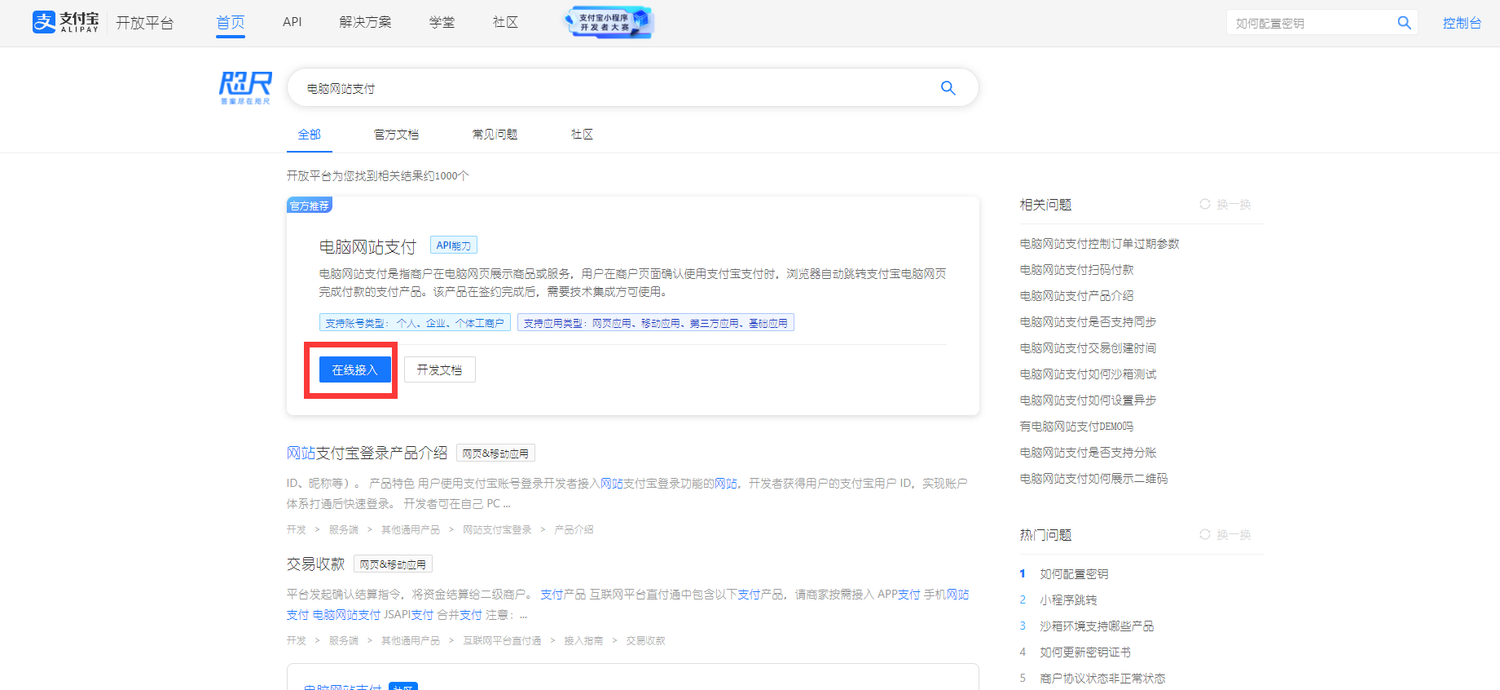Open 有电脑网站支付DEMO吗 question
The width and height of the screenshot is (1500, 690).
(x=1077, y=426)
